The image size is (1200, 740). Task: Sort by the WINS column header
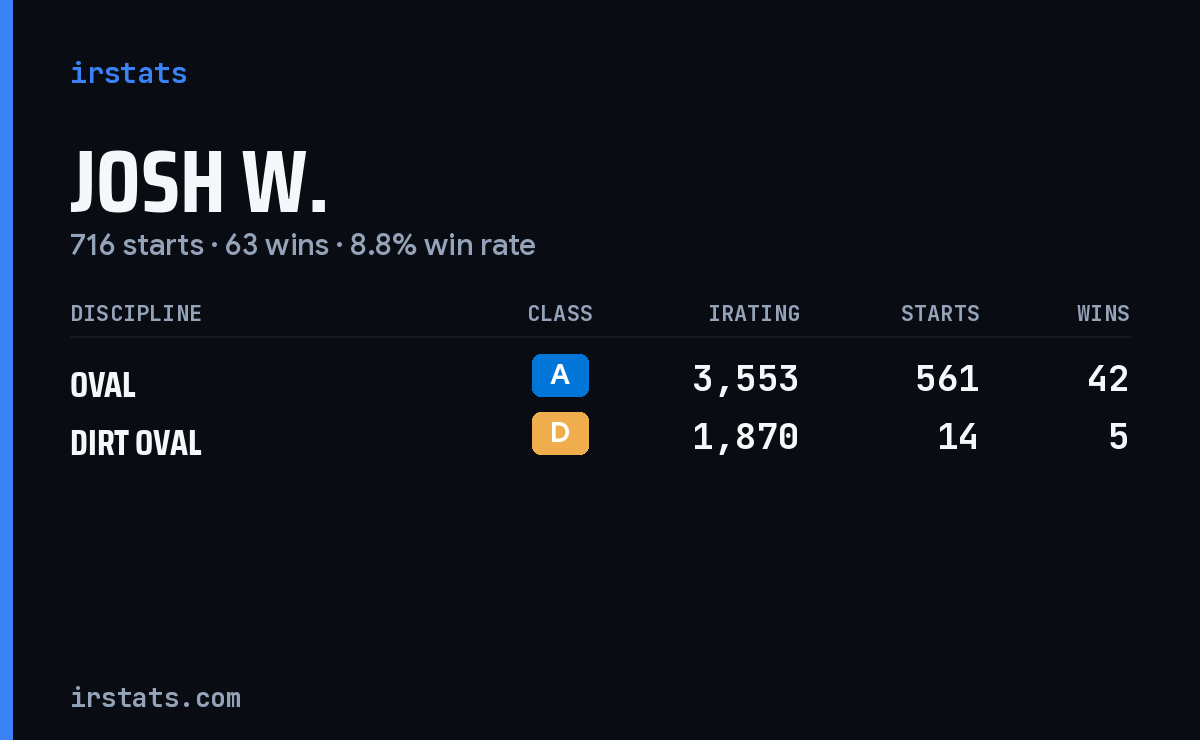tap(1103, 314)
